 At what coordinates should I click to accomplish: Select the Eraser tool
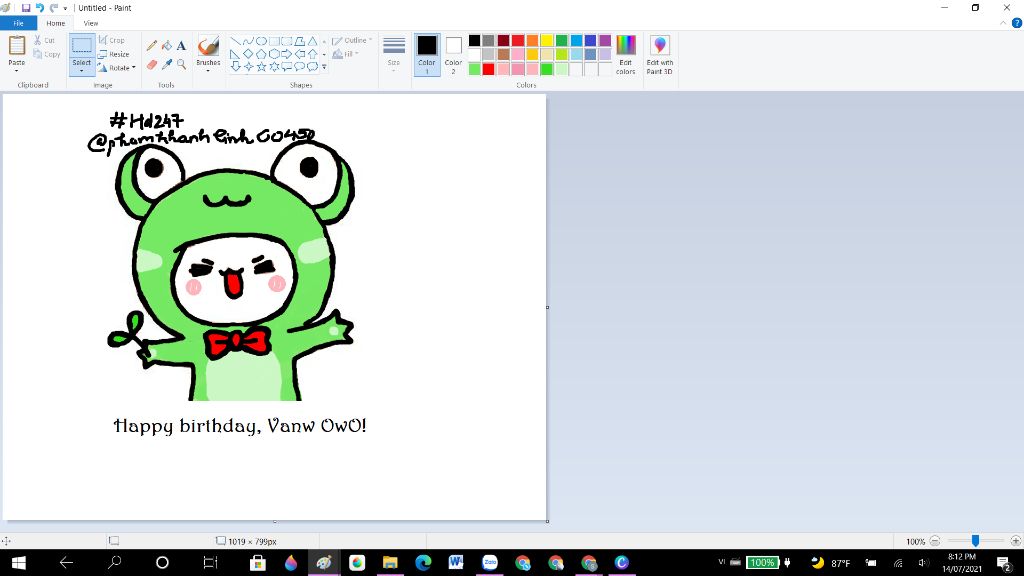pyautogui.click(x=152, y=64)
